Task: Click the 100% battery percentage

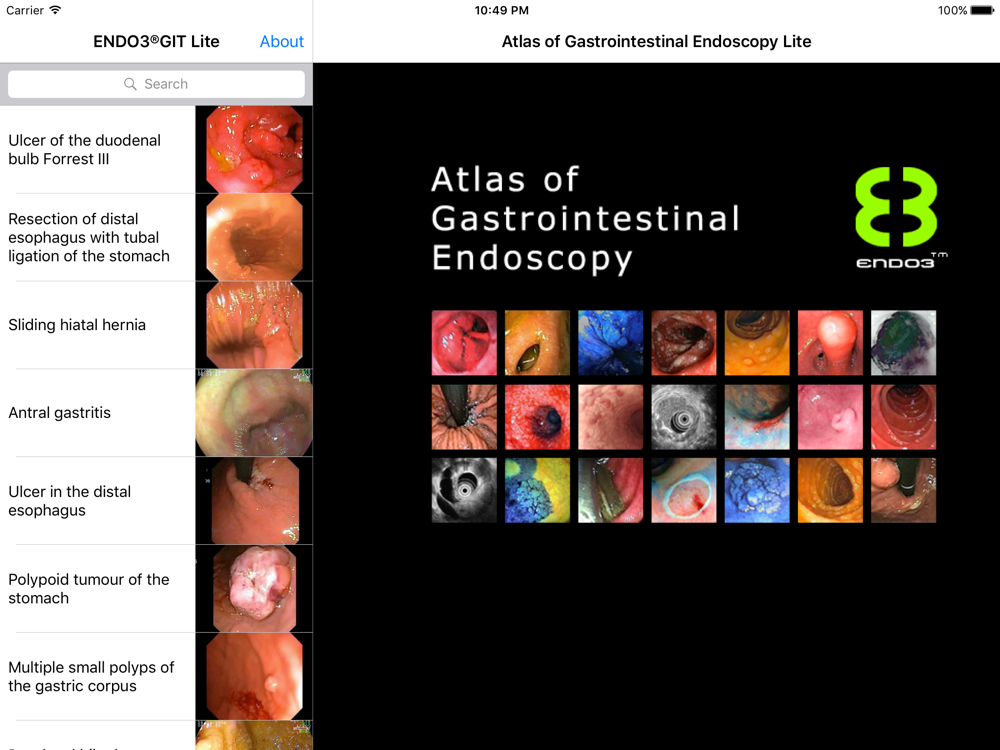Action: (x=953, y=10)
